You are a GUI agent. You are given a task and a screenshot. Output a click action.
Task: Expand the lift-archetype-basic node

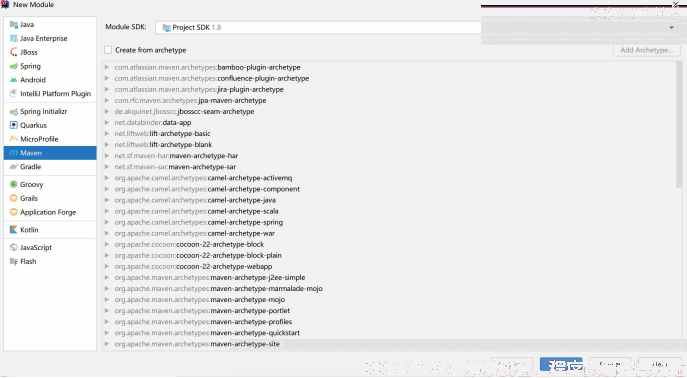click(106, 134)
